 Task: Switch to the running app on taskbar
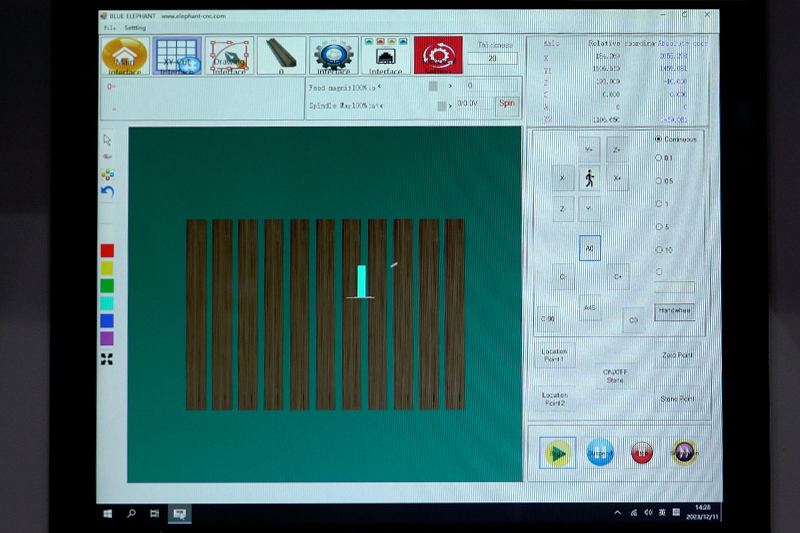point(180,514)
